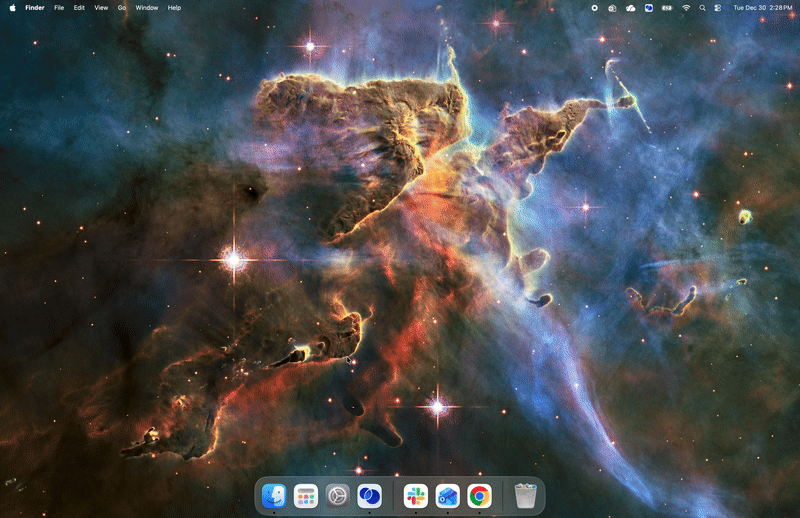Open the Trash in the Dock
Viewport: 800px width, 518px height.
tap(526, 496)
